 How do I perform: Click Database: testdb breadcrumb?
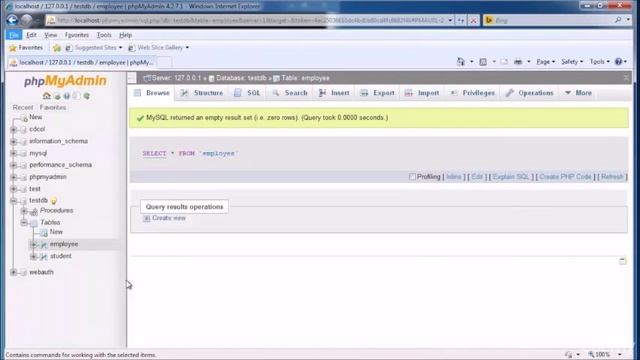(x=241, y=78)
